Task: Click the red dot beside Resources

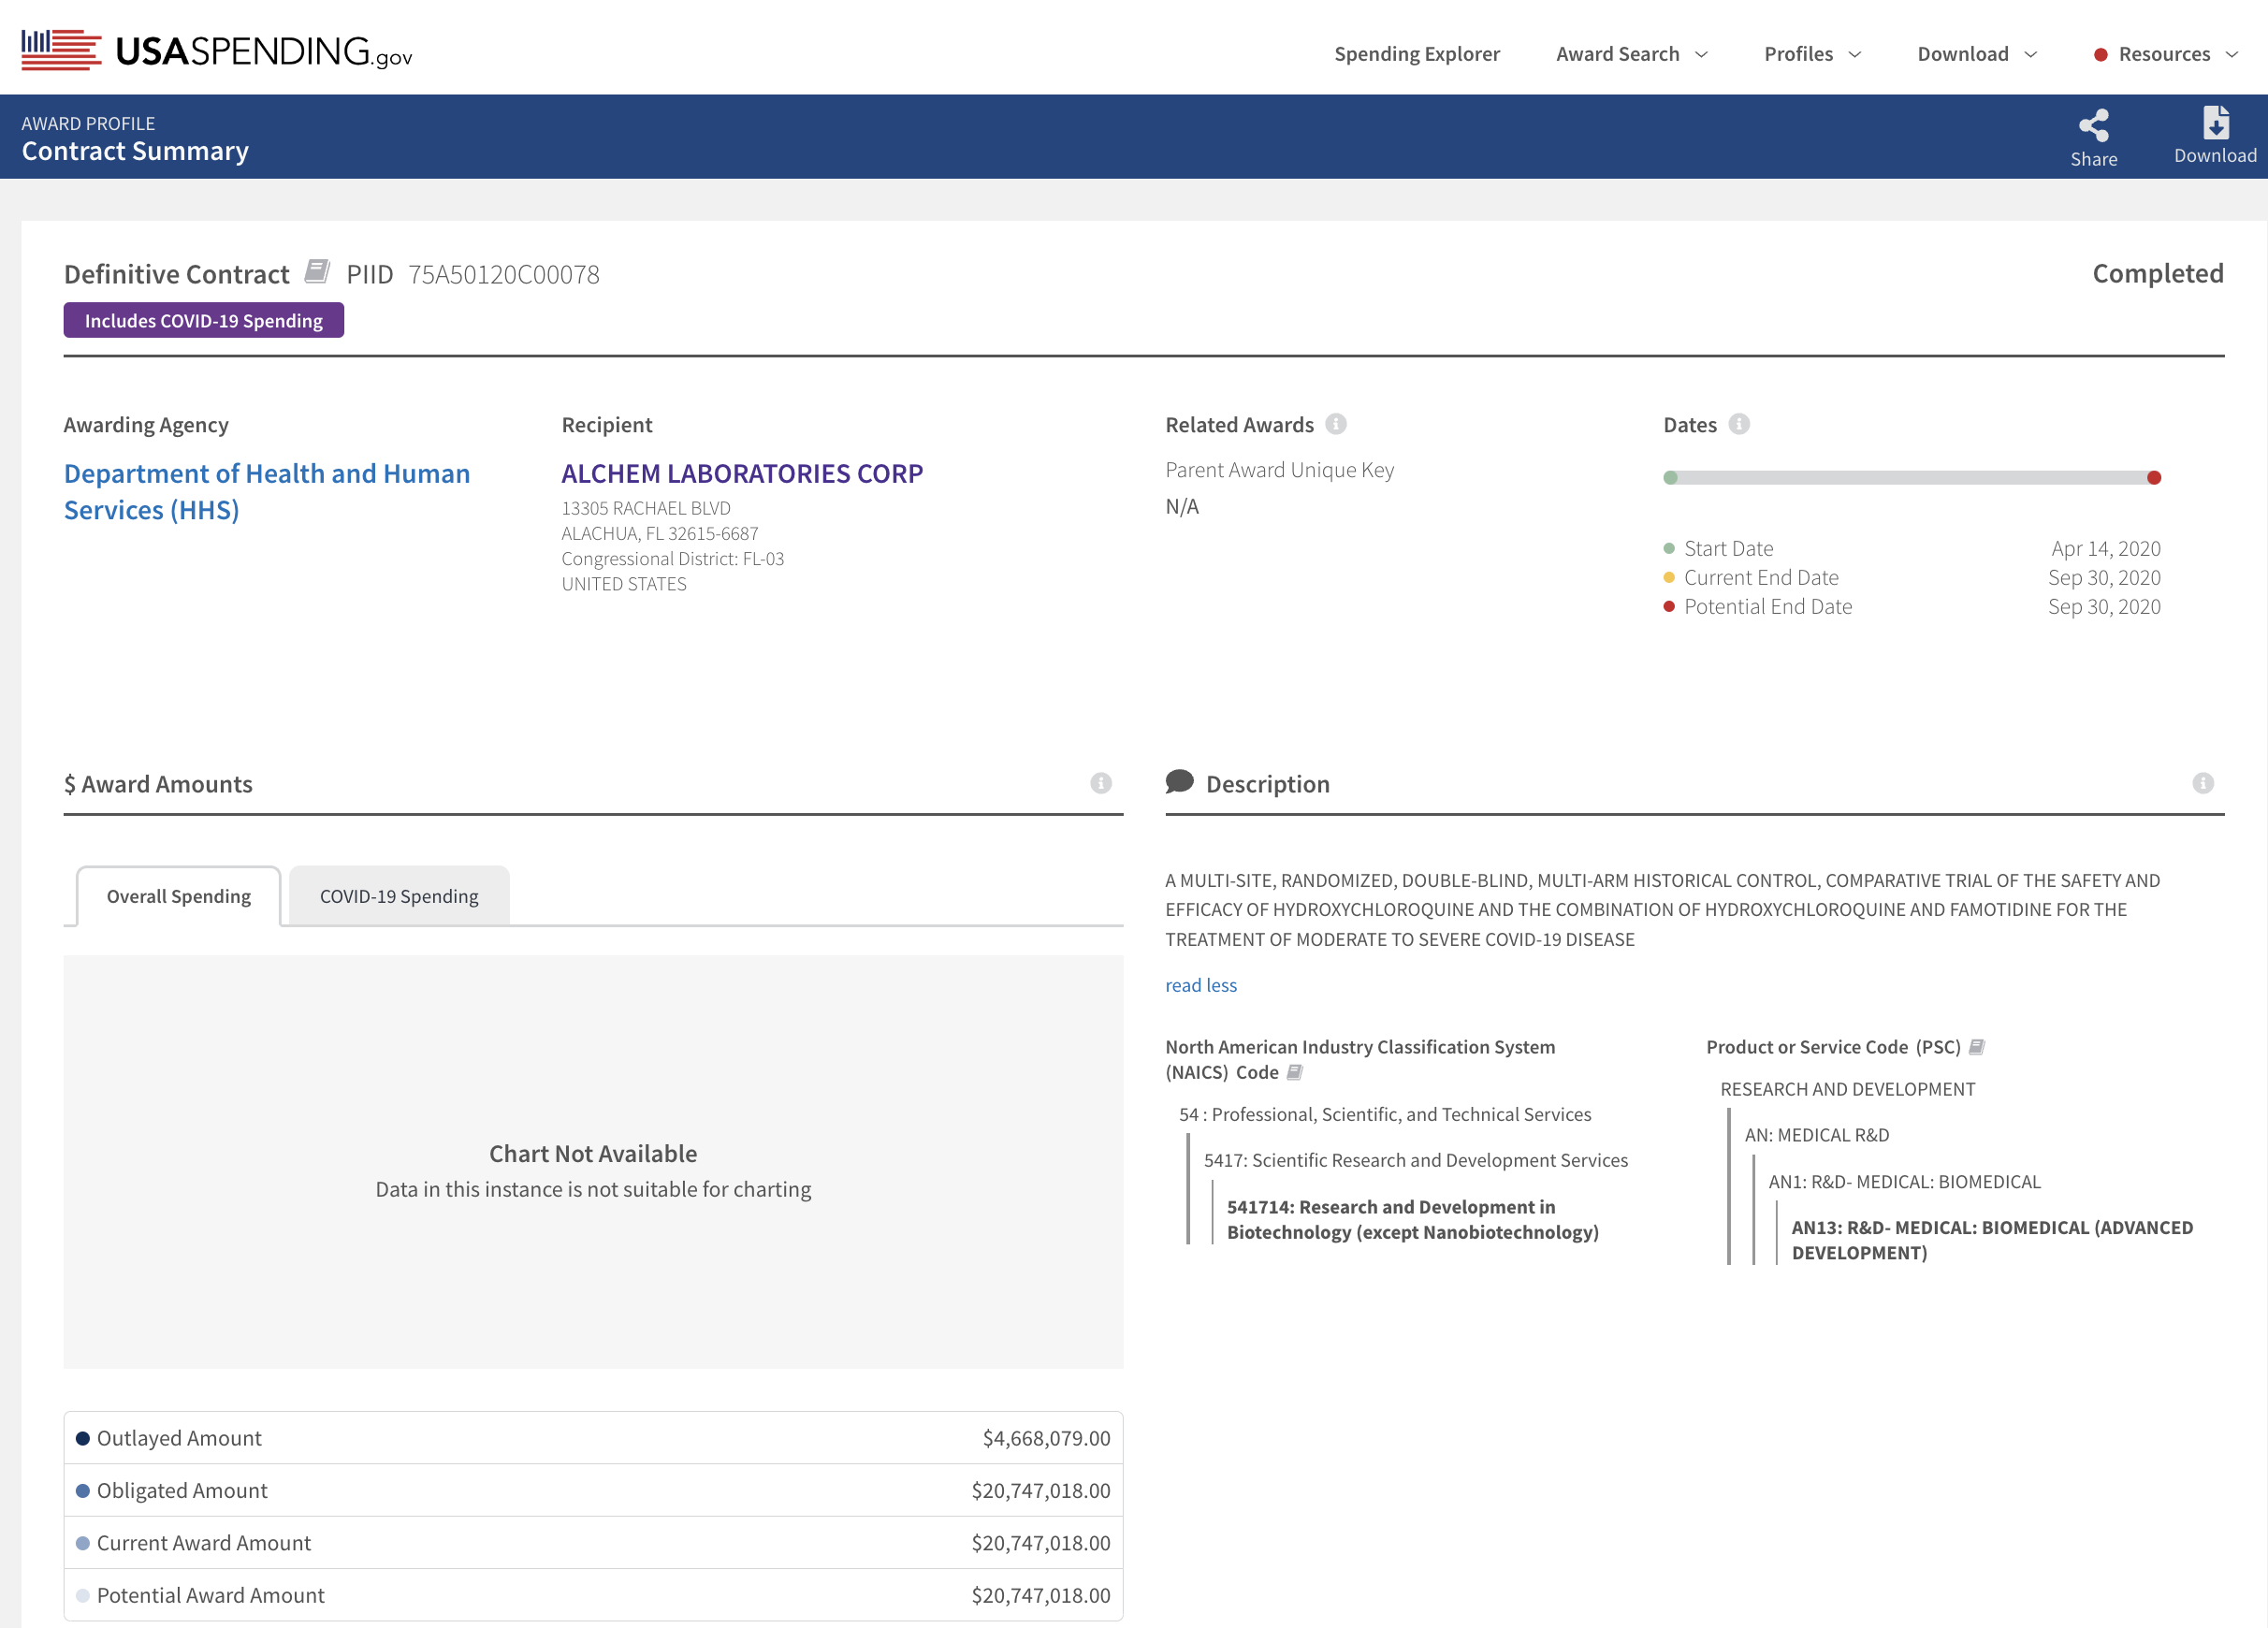Action: pos(2101,55)
